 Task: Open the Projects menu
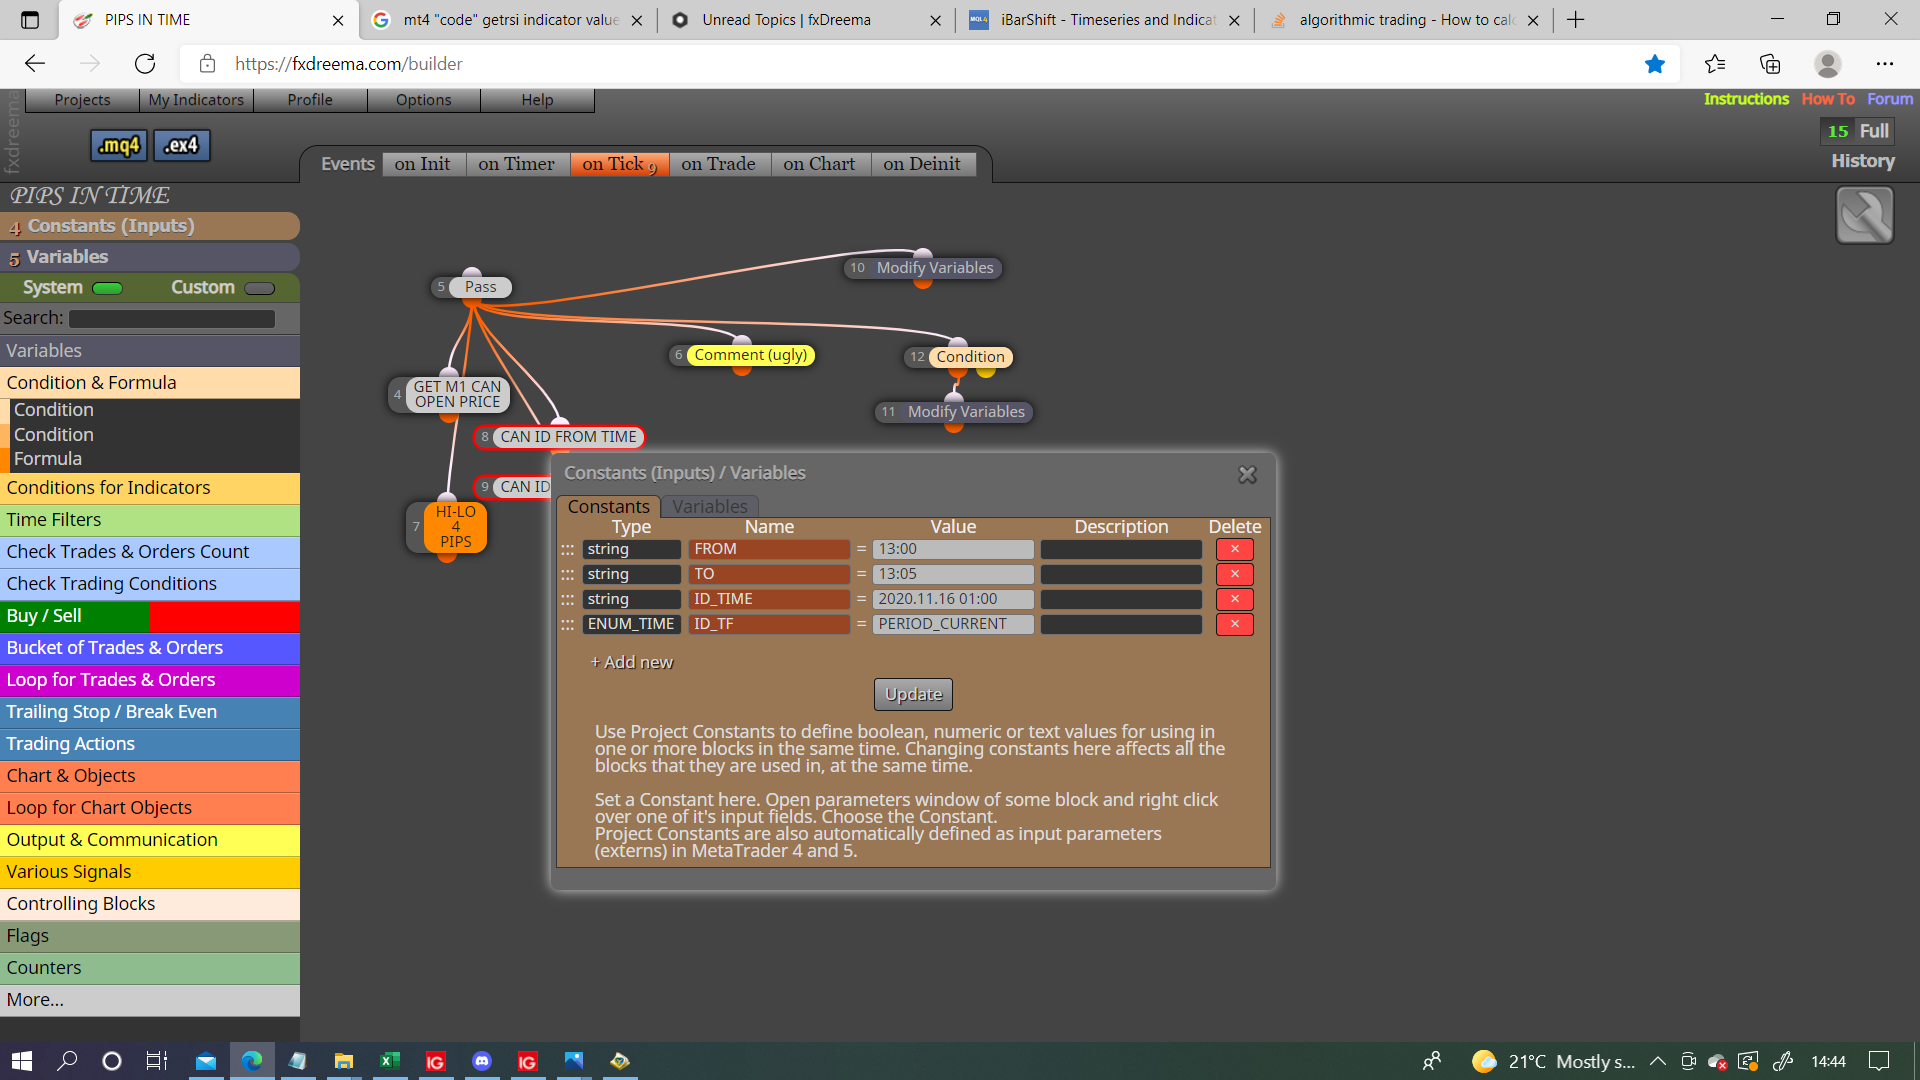click(x=82, y=100)
